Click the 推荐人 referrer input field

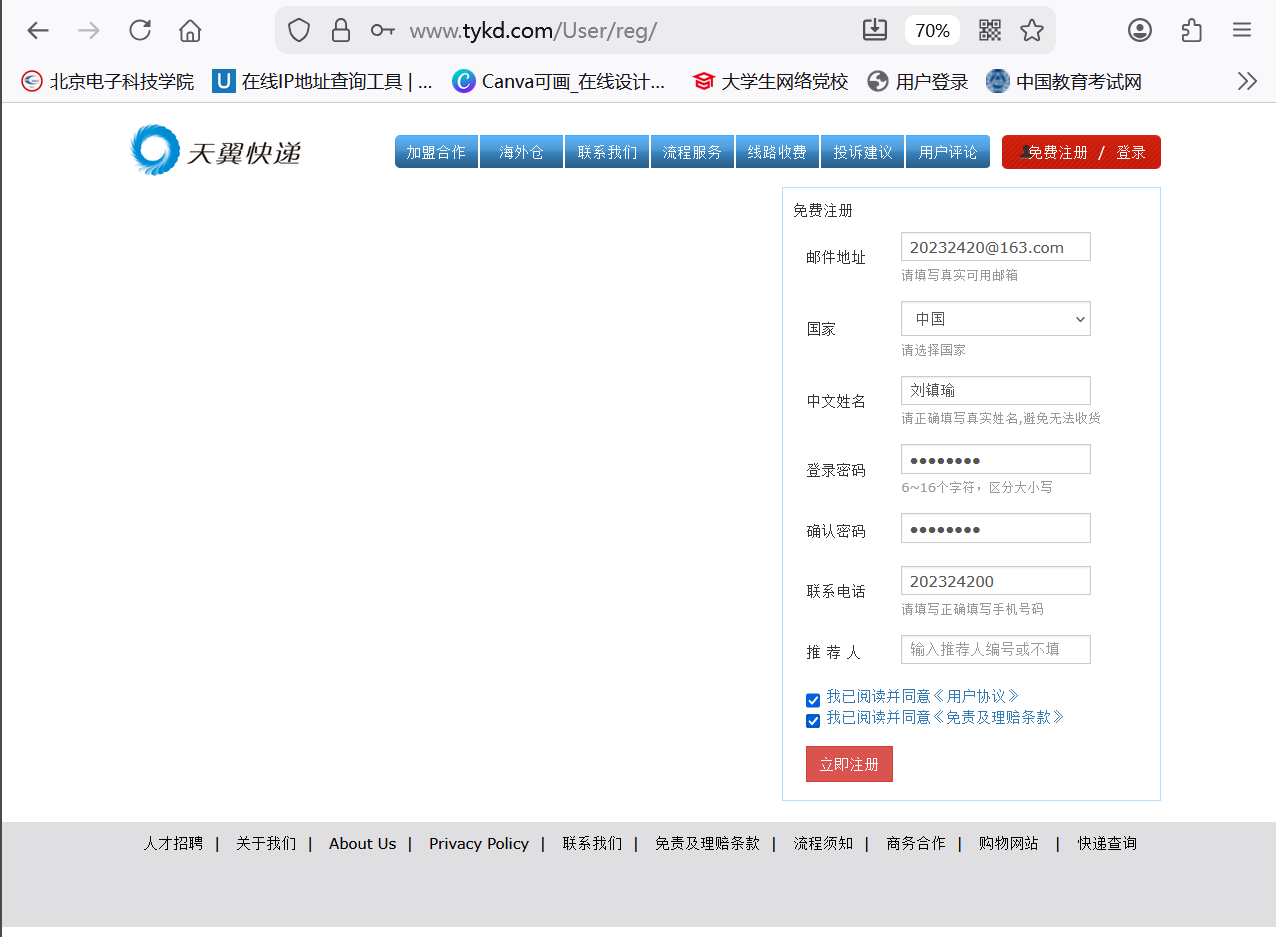995,649
